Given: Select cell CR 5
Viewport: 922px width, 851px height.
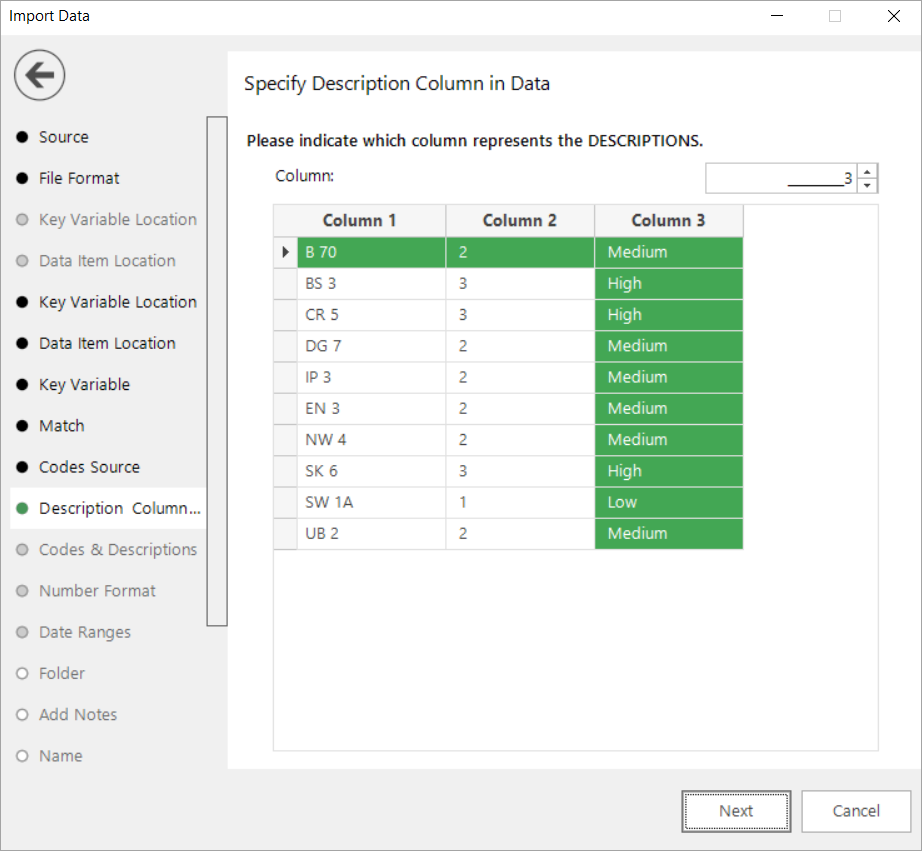Looking at the screenshot, I should 371,315.
